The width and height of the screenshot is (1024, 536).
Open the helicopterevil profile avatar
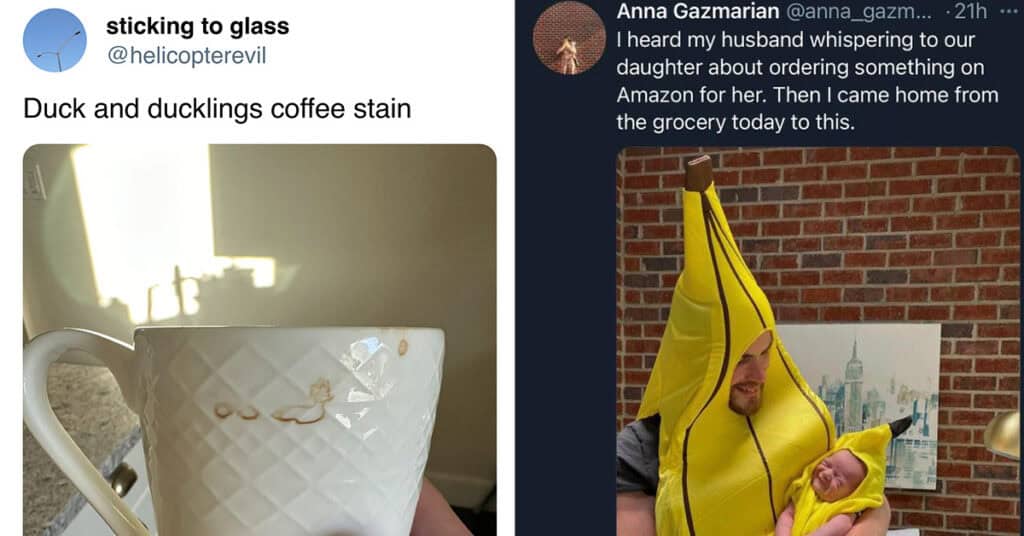55,40
